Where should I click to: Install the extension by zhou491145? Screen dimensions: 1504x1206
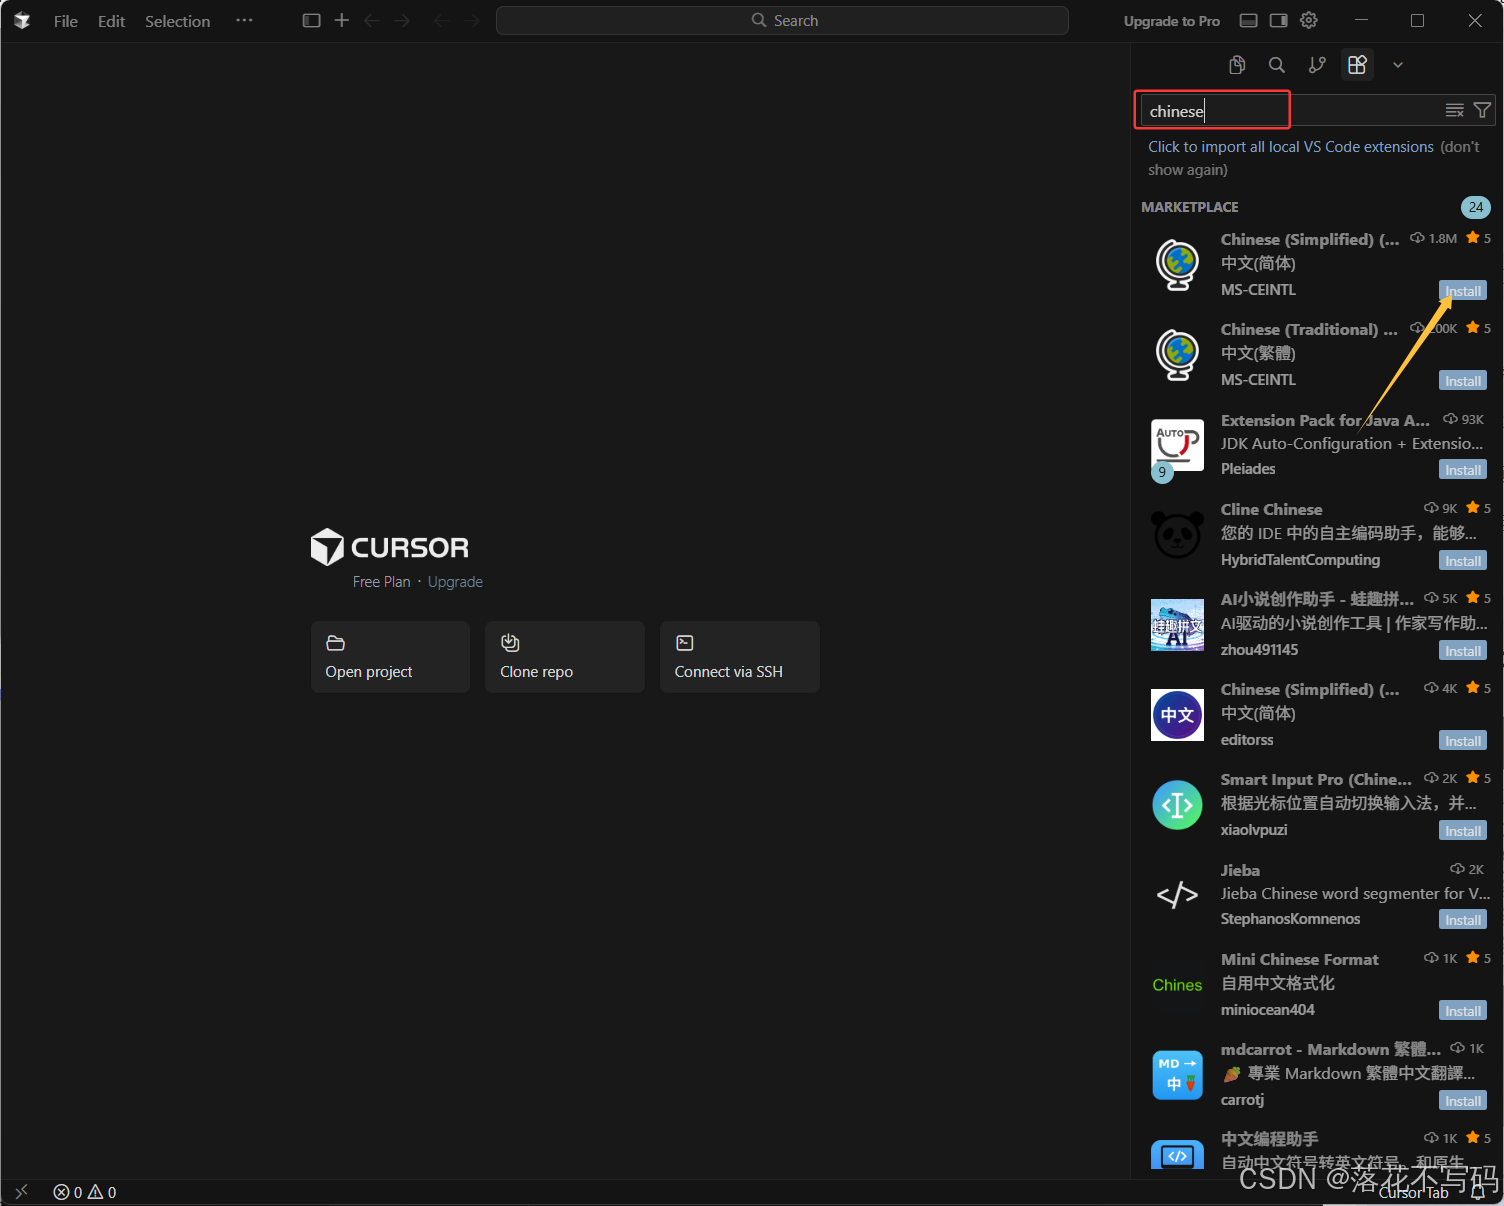pos(1463,651)
